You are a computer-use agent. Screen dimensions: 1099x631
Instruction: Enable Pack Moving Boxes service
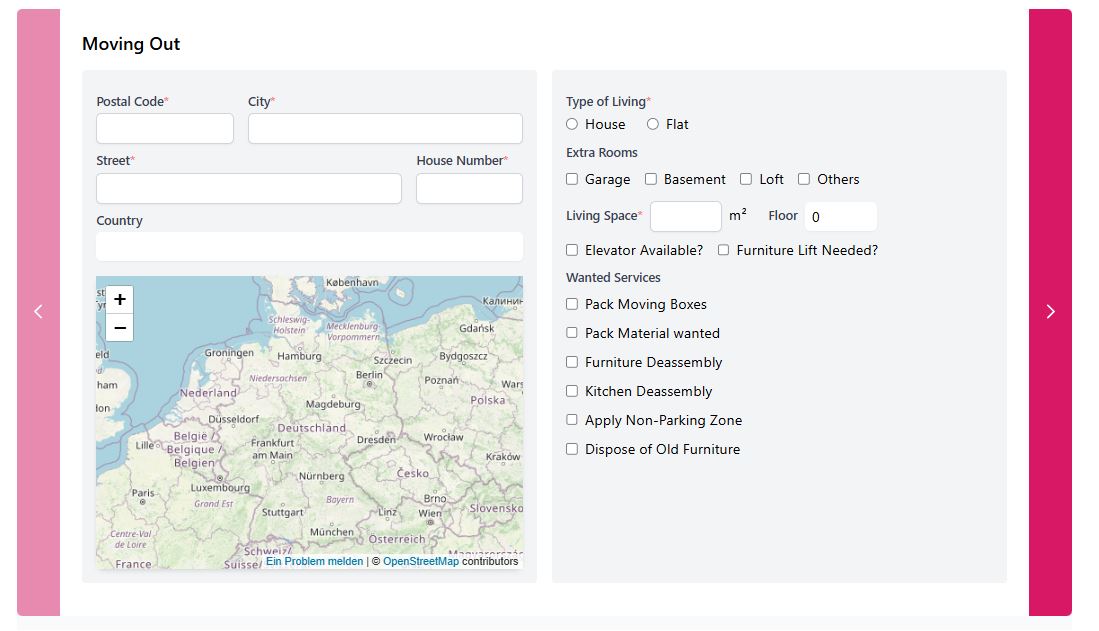point(572,304)
